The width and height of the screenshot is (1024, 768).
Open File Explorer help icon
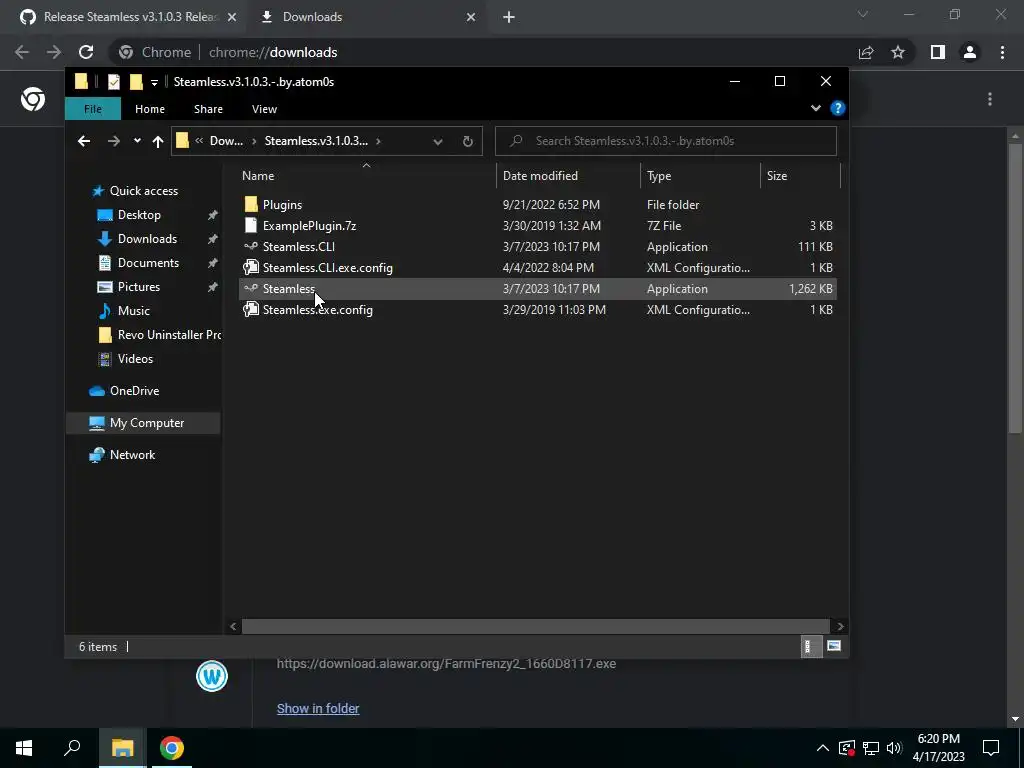(x=838, y=108)
